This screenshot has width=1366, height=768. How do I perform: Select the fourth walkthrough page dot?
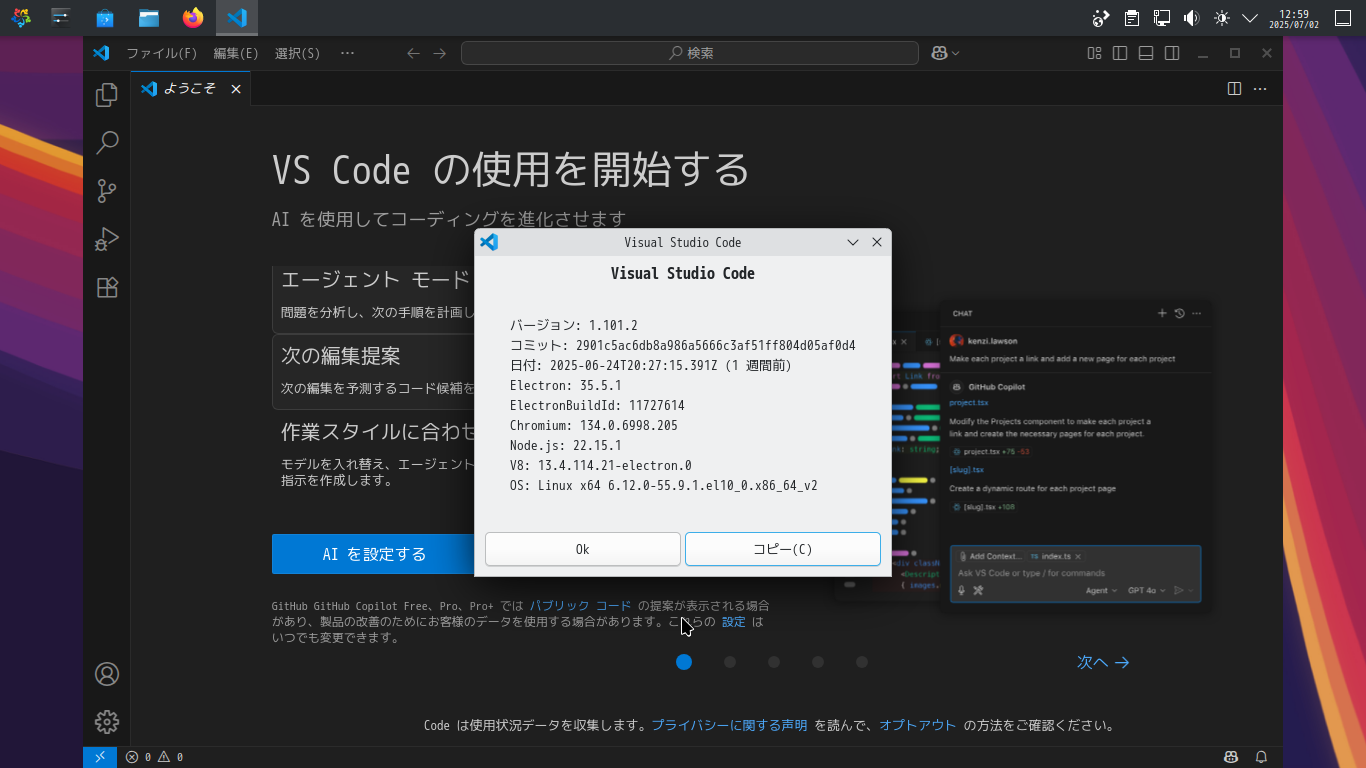[818, 662]
